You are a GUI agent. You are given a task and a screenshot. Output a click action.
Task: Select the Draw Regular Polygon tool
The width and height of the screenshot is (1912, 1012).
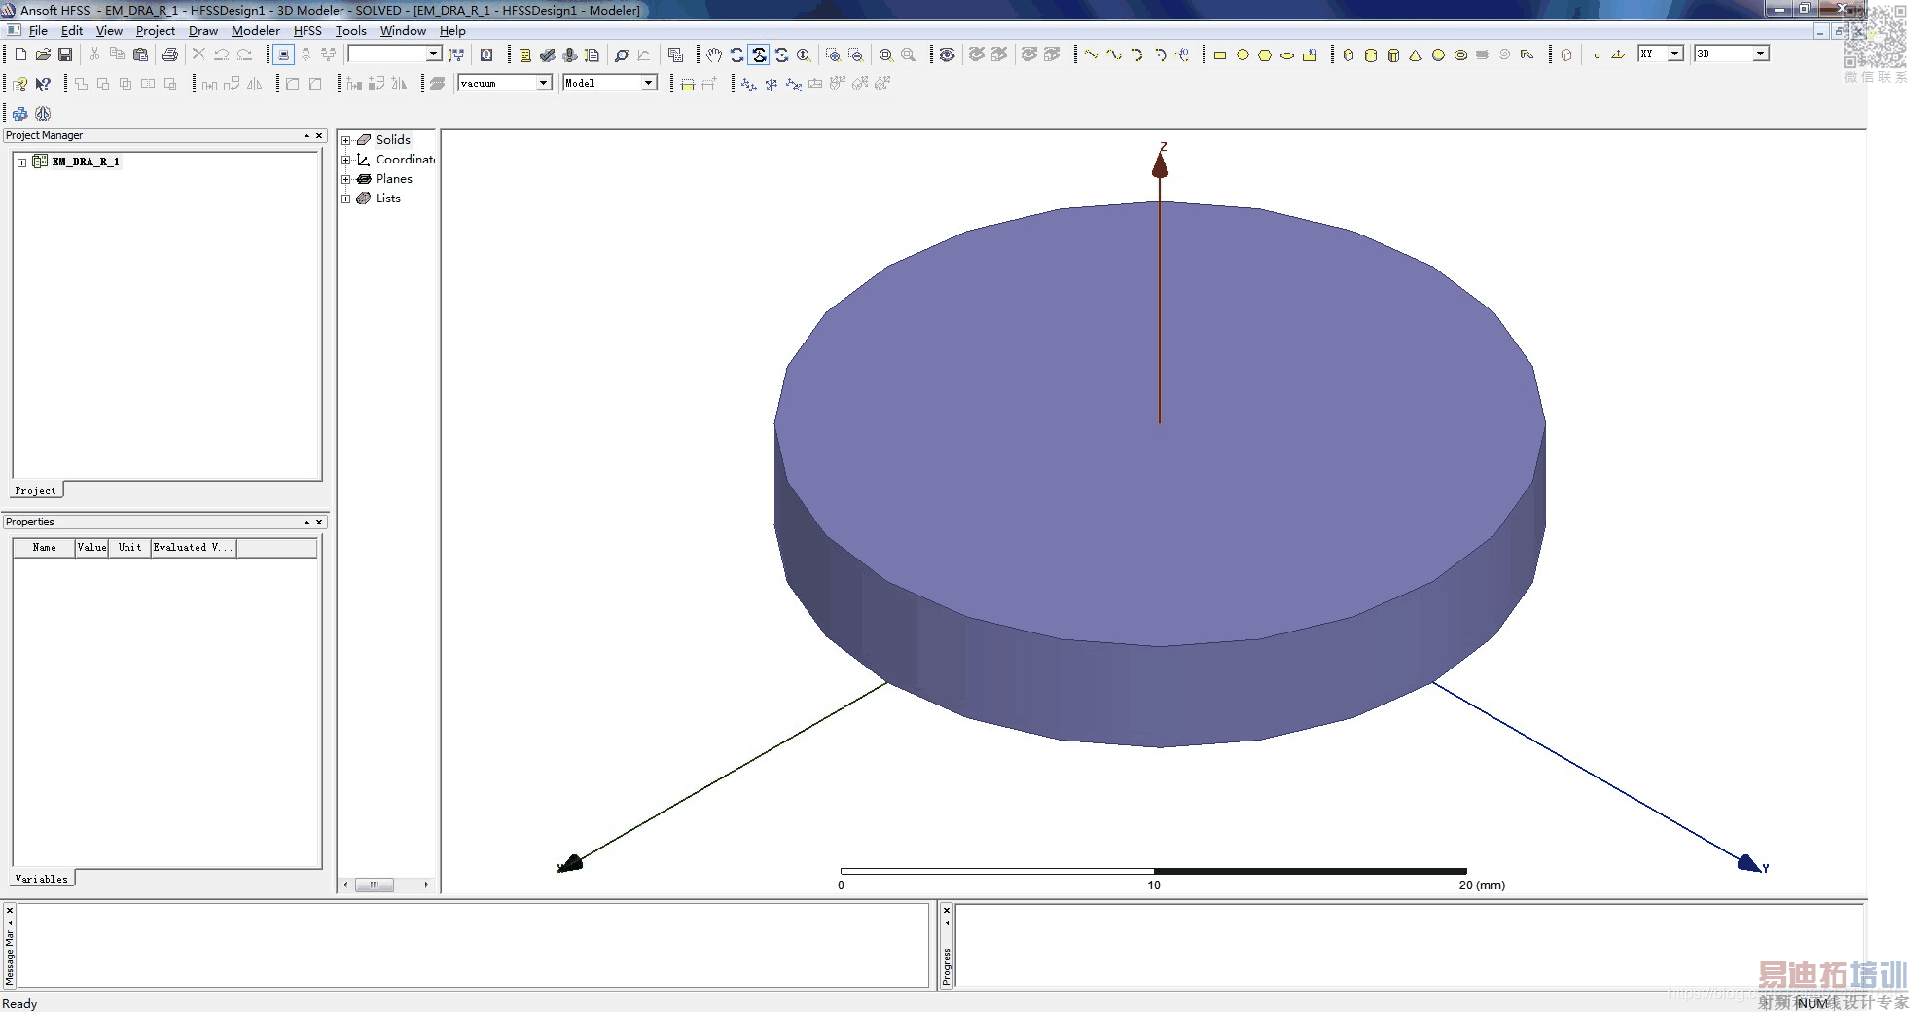1265,55
